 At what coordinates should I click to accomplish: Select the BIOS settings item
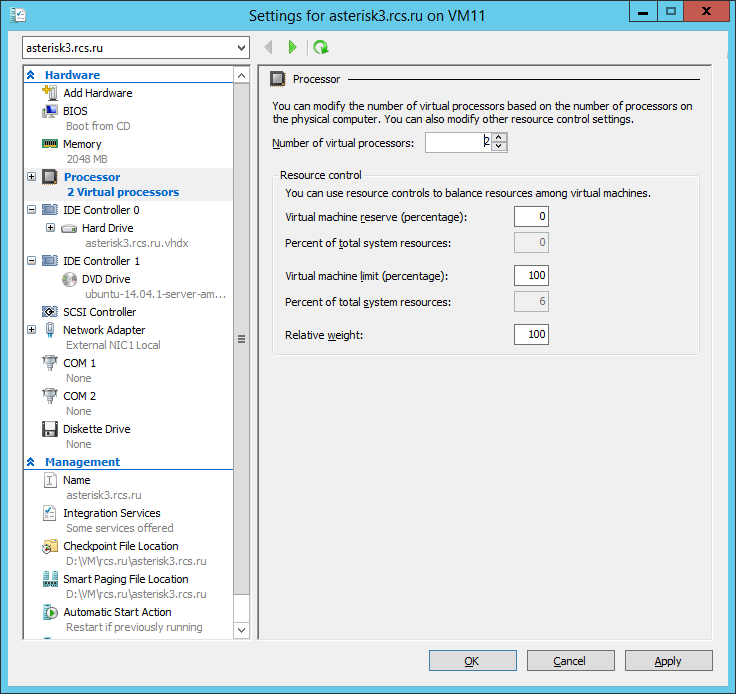[x=75, y=111]
